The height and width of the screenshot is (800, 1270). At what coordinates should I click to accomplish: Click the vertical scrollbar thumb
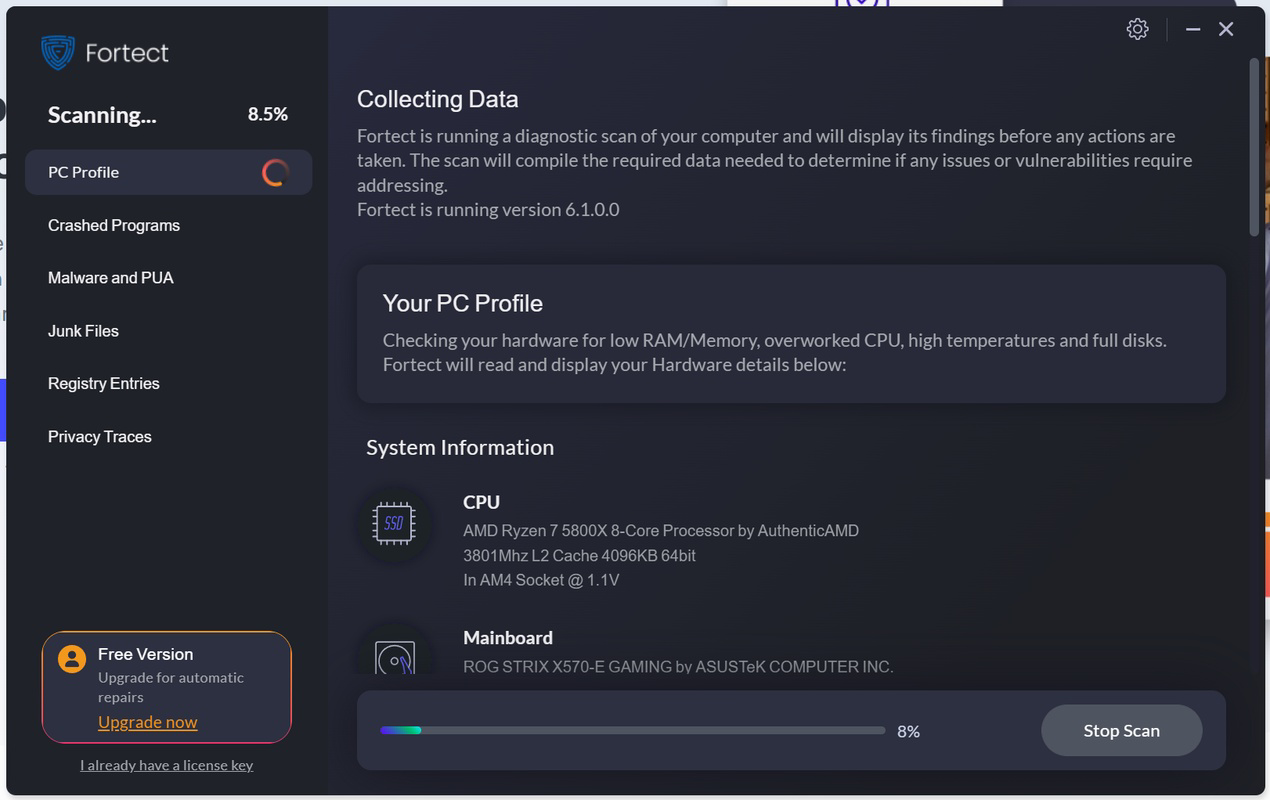tap(1254, 146)
